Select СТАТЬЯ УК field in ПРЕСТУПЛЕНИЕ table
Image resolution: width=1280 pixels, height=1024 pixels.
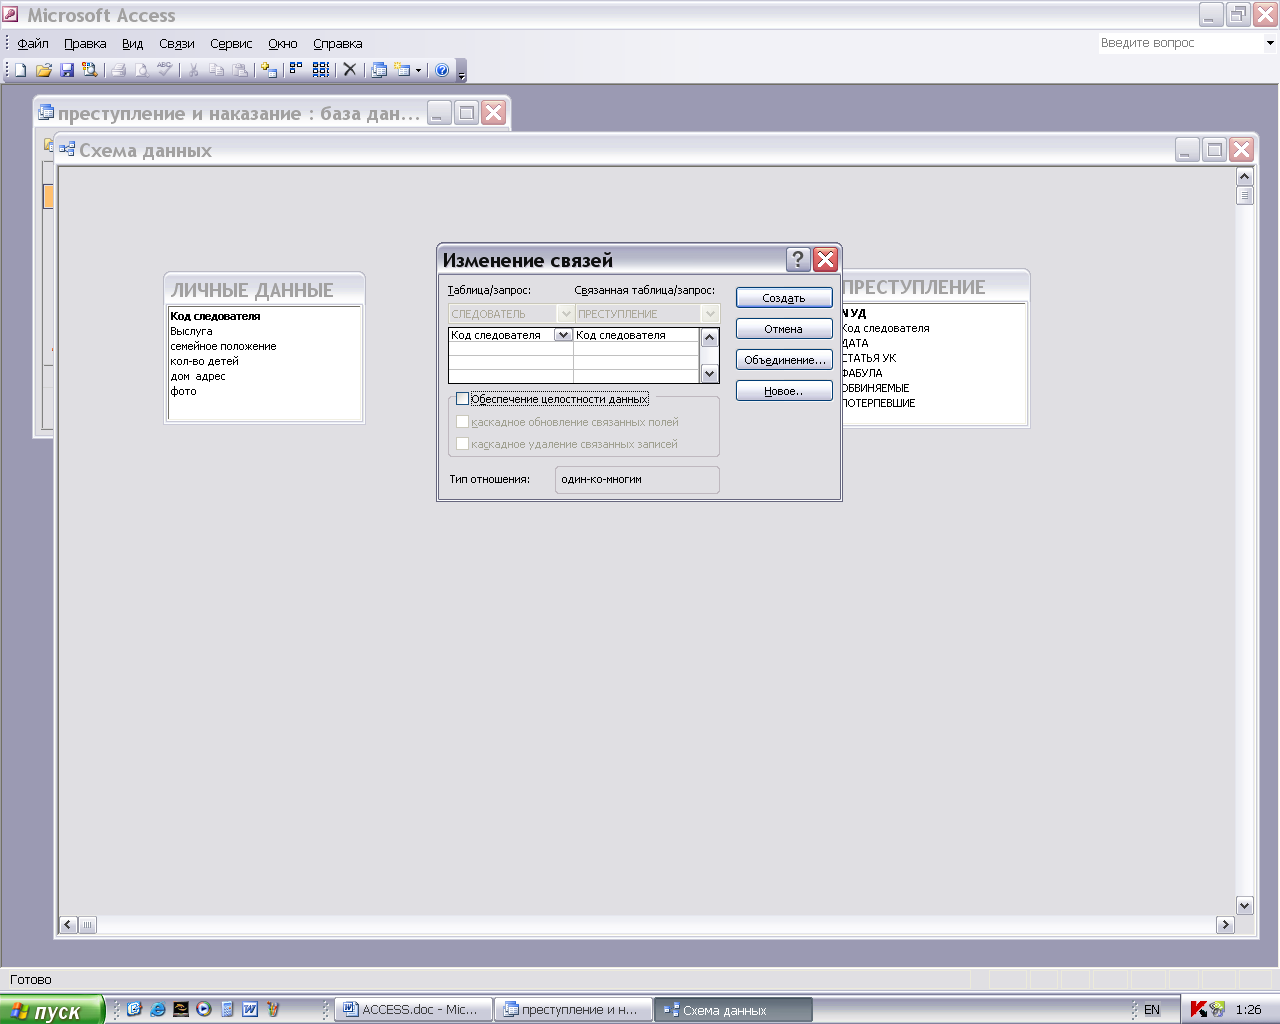869,358
